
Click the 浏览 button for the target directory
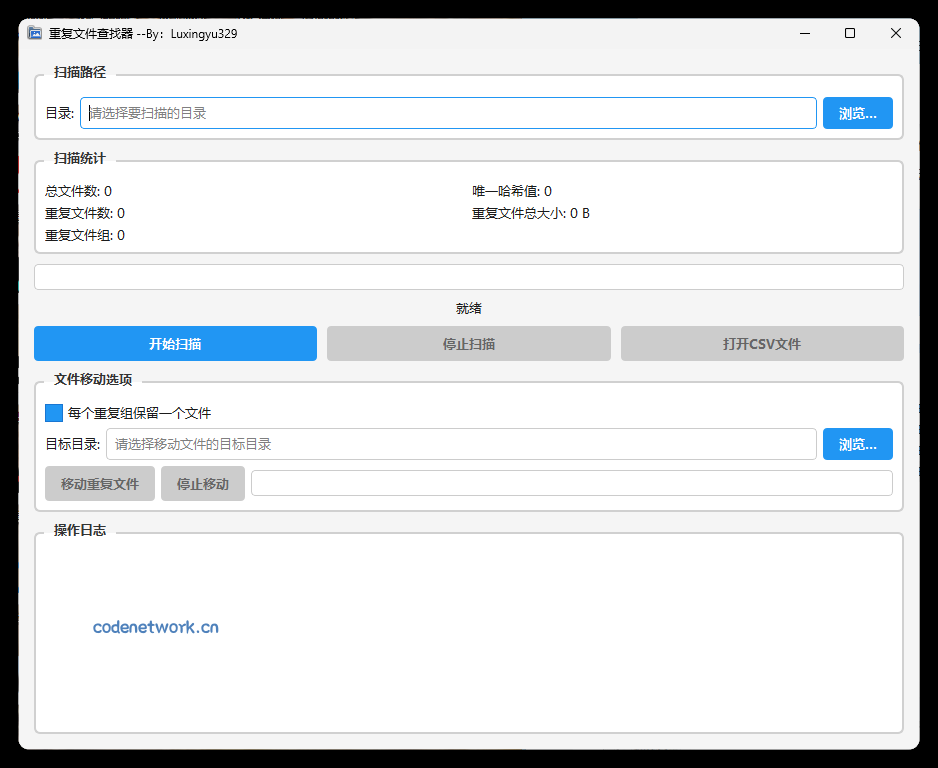[x=857, y=443]
